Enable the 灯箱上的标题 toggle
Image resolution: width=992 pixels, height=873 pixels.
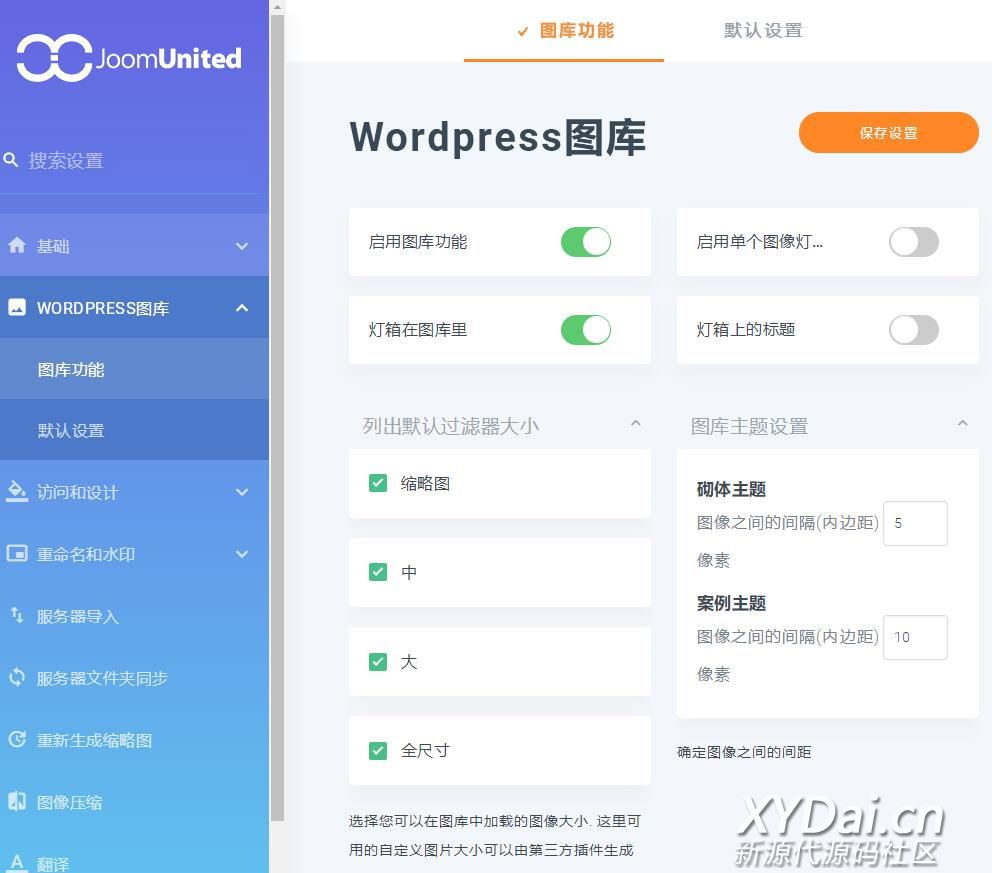tap(913, 330)
